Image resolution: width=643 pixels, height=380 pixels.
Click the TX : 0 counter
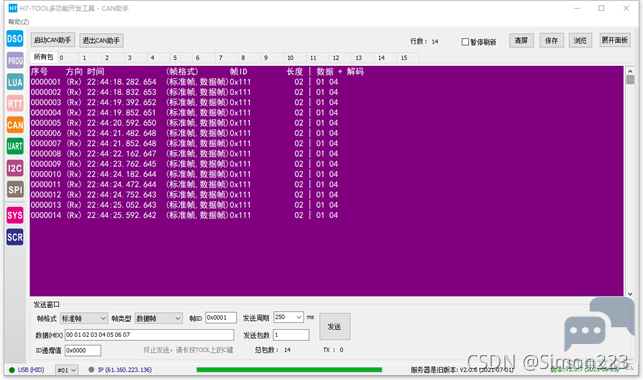tap(333, 350)
